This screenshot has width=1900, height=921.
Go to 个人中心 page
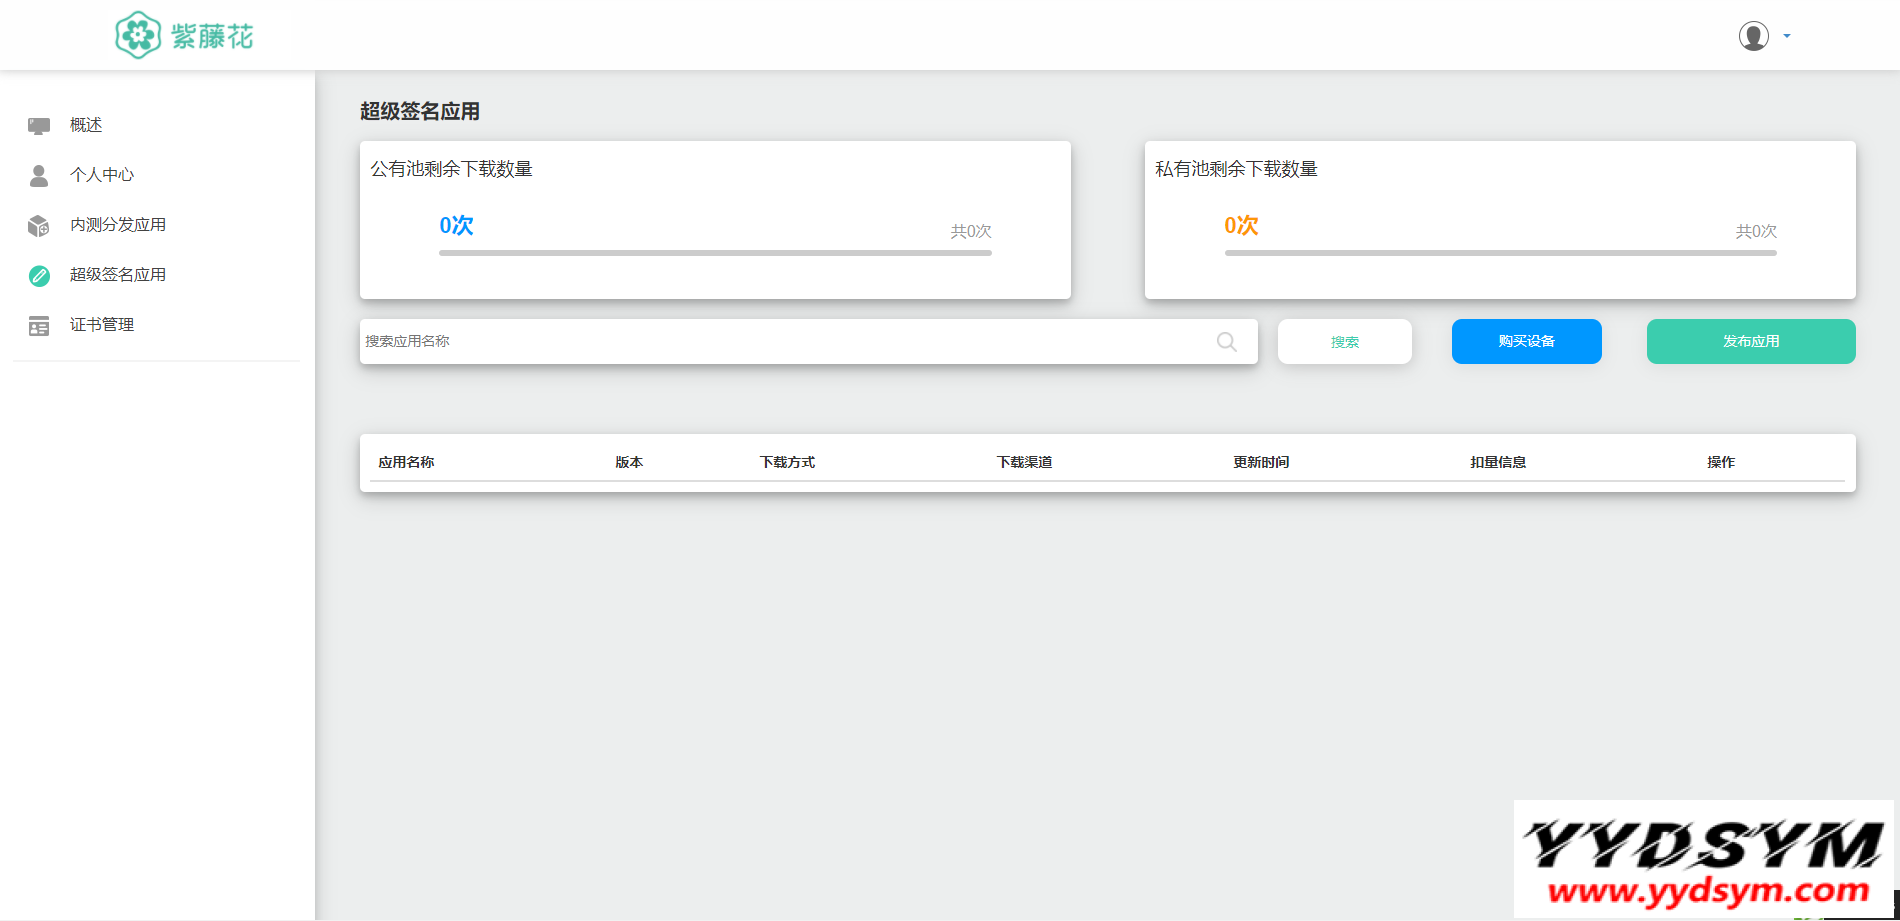pyautogui.click(x=102, y=175)
